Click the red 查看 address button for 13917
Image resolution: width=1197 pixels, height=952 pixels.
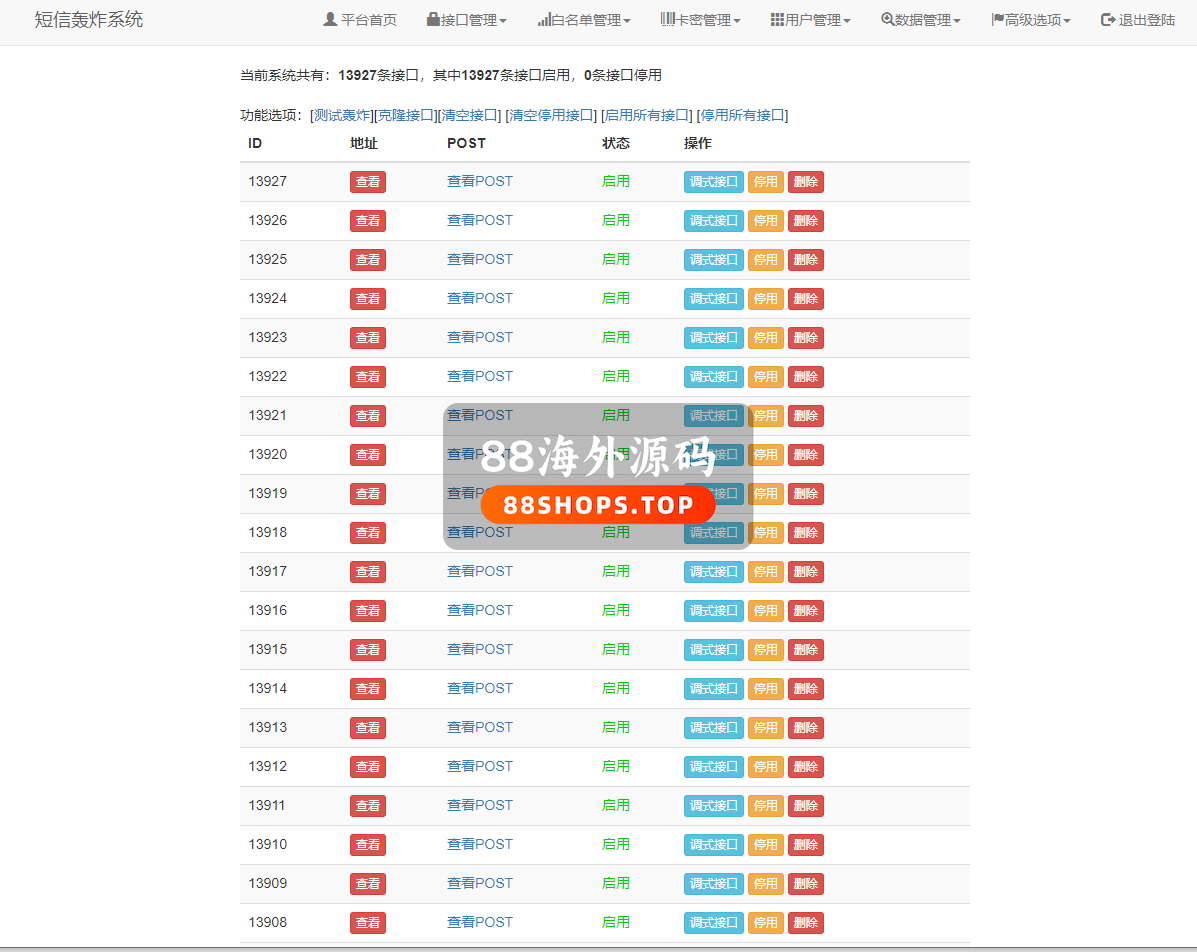click(367, 572)
